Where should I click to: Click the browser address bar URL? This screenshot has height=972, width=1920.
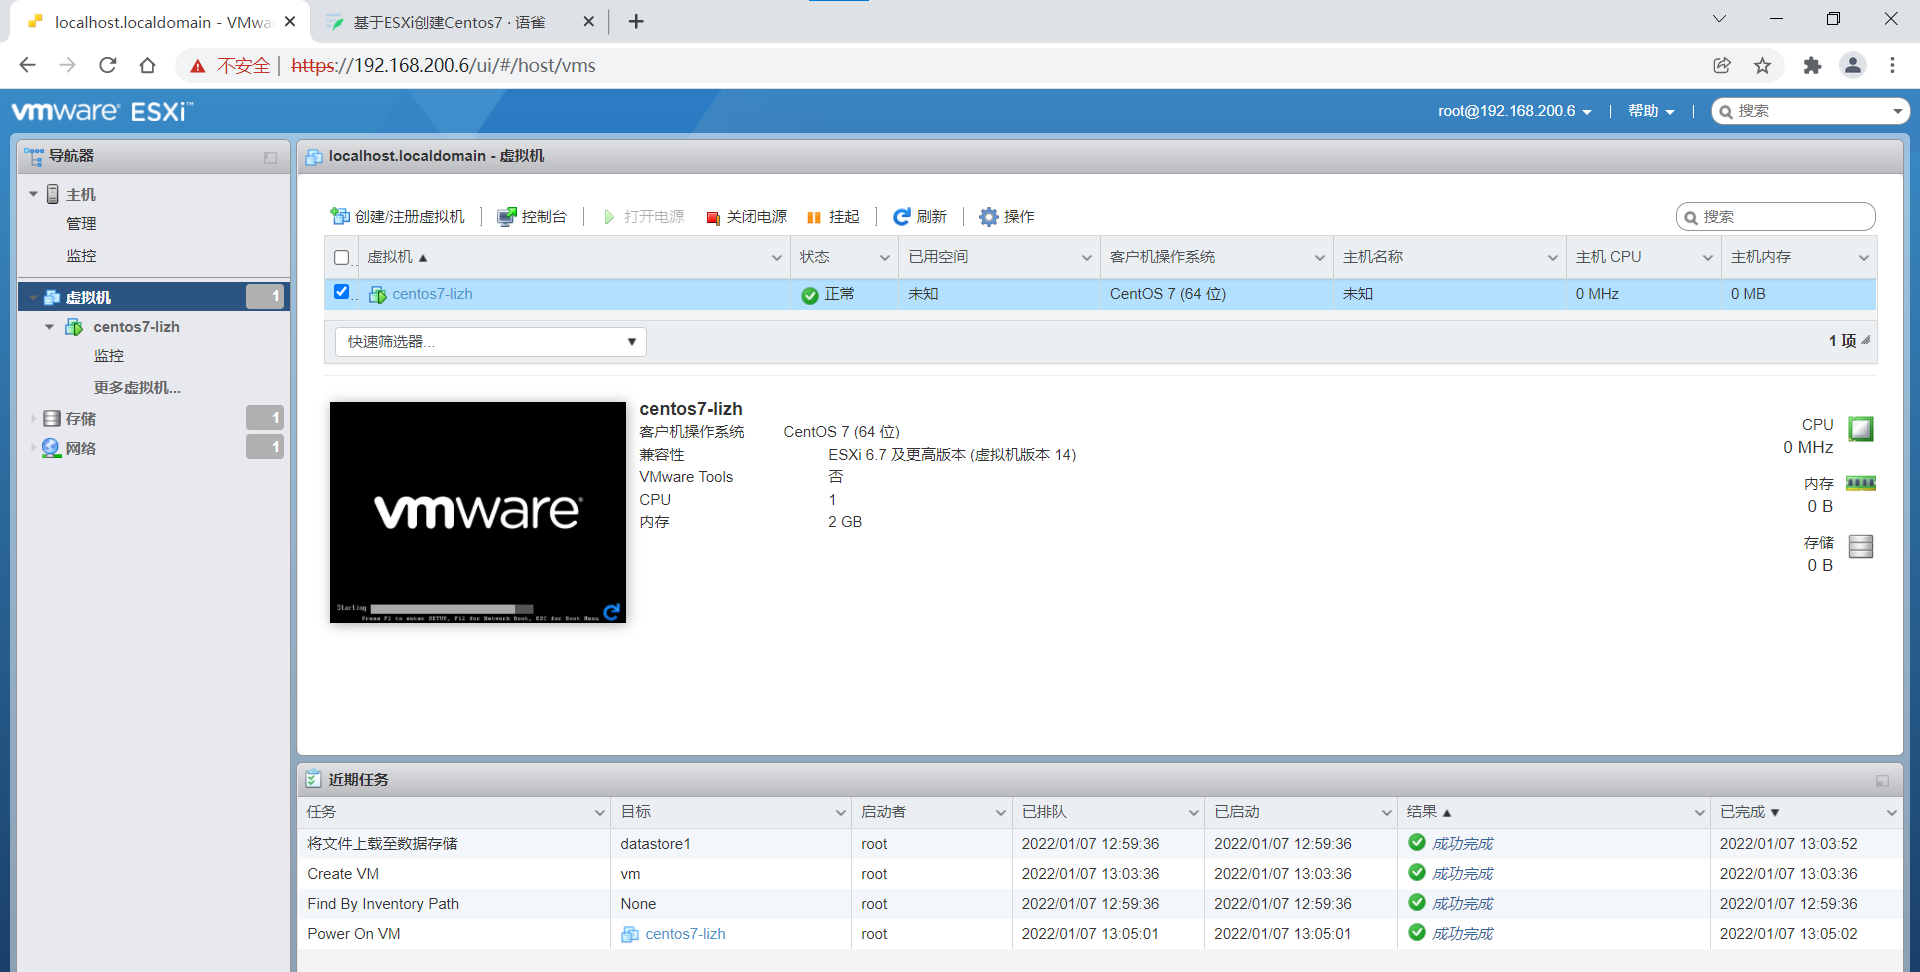click(443, 66)
